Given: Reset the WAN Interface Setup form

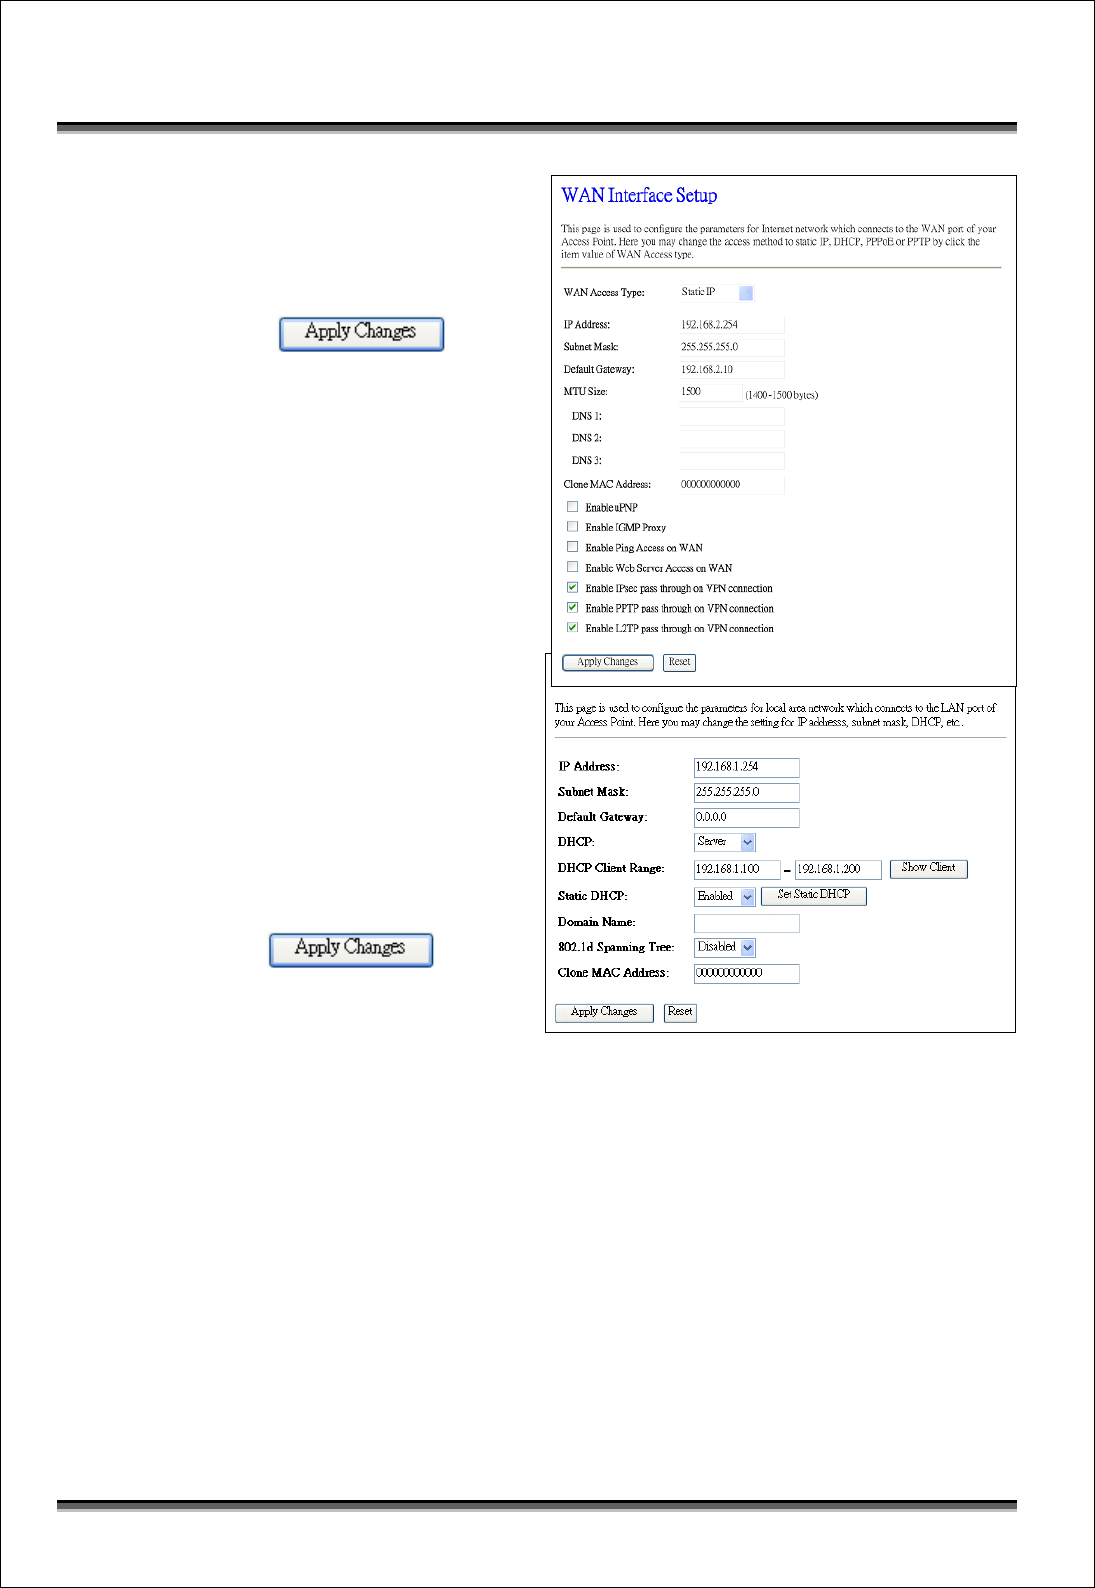Looking at the screenshot, I should [680, 662].
